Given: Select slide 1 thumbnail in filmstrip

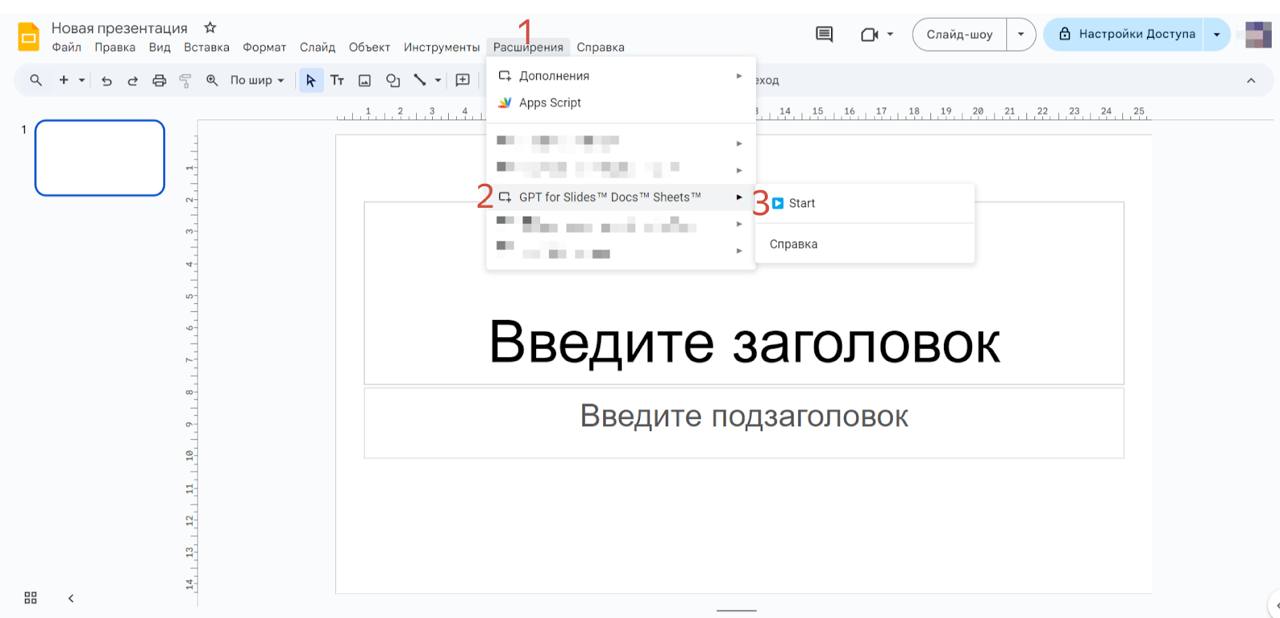Looking at the screenshot, I should tap(100, 158).
